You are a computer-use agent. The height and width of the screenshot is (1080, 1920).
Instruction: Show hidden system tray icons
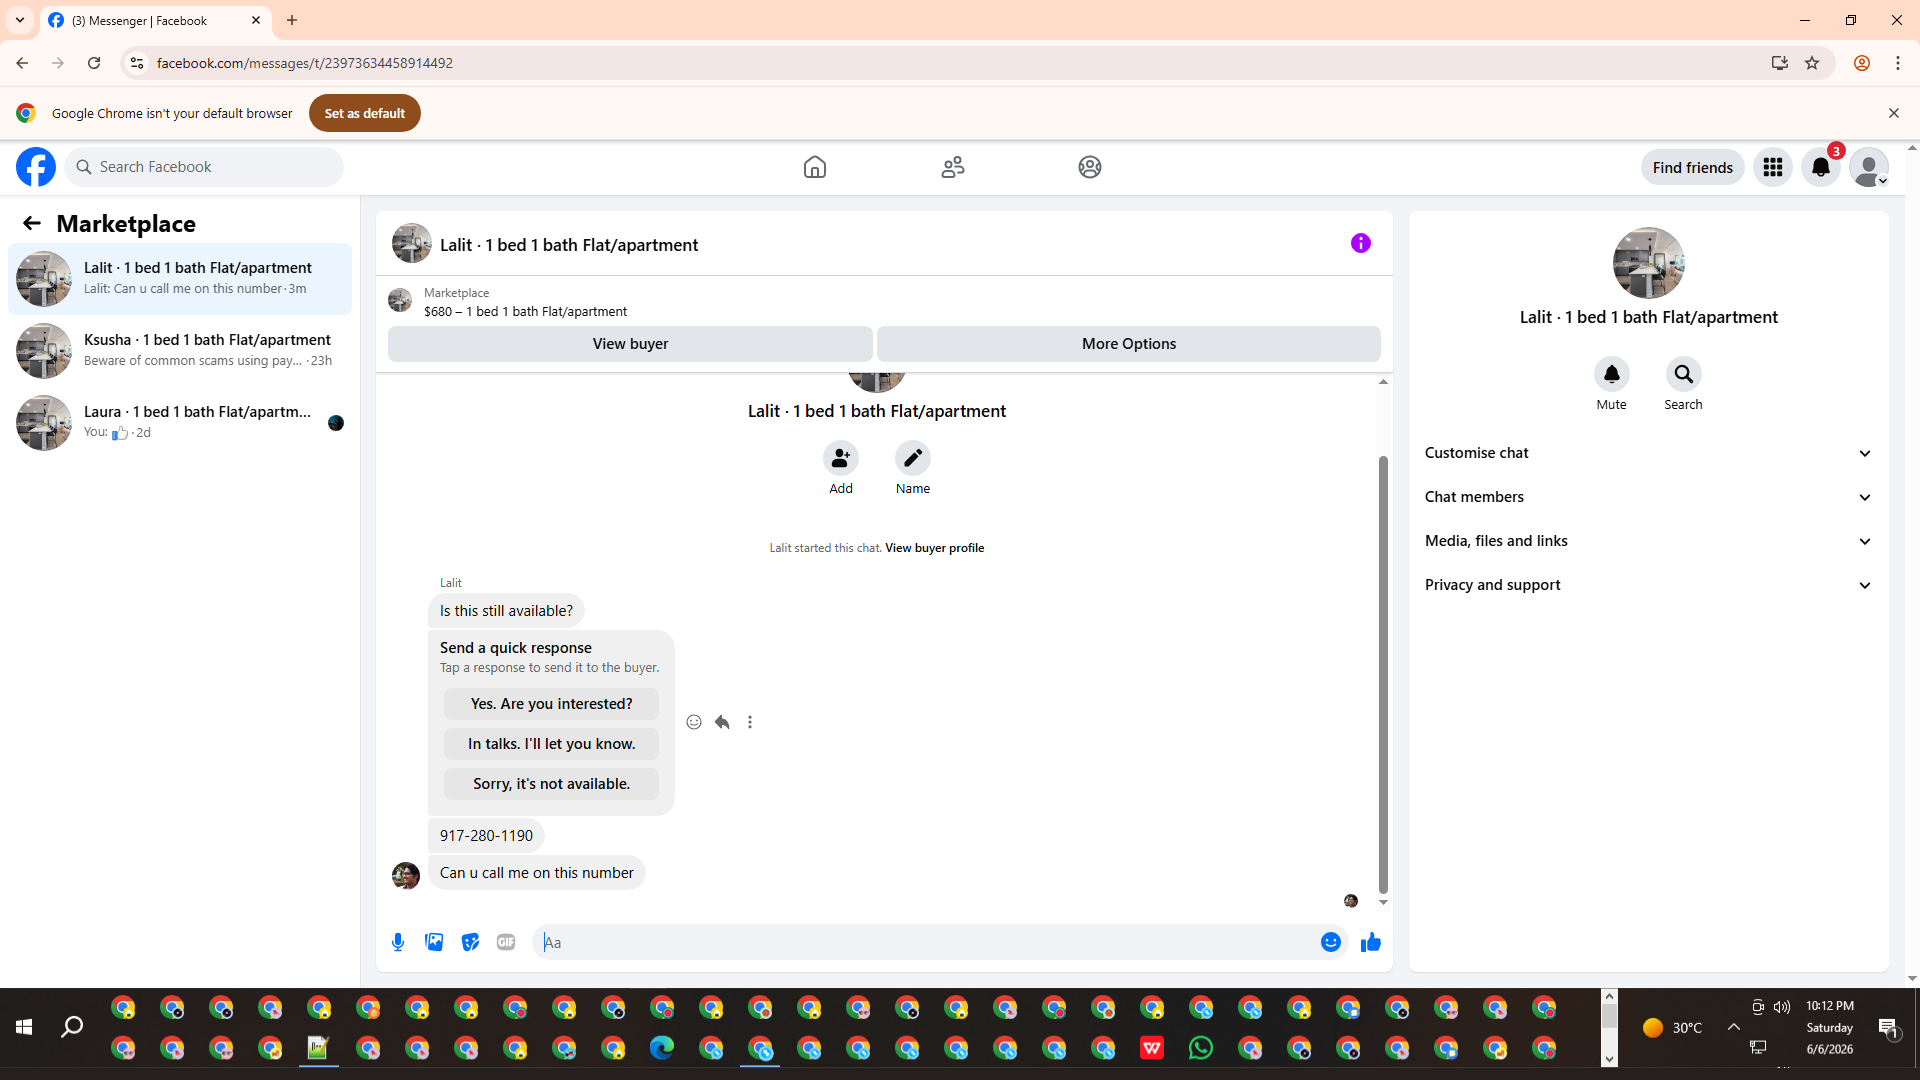pyautogui.click(x=1734, y=1027)
